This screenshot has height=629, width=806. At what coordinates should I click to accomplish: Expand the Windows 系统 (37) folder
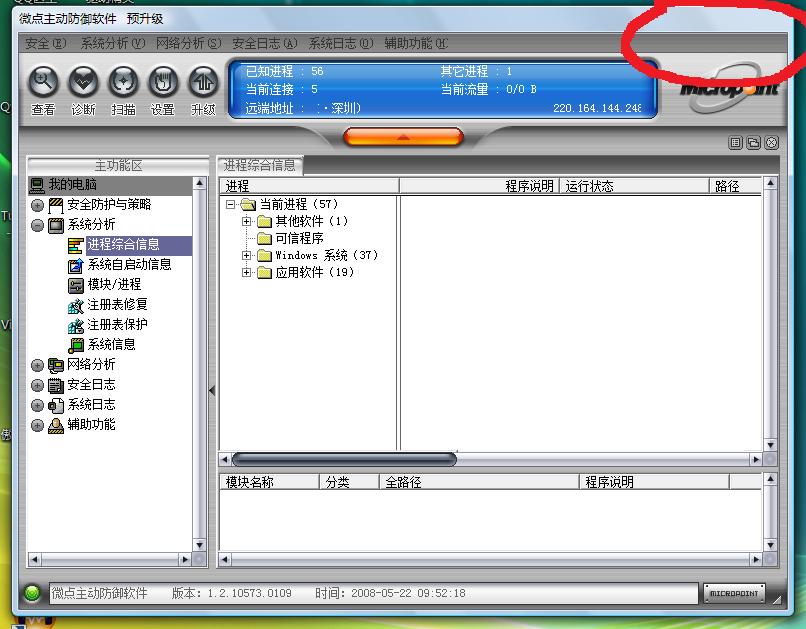click(x=247, y=255)
